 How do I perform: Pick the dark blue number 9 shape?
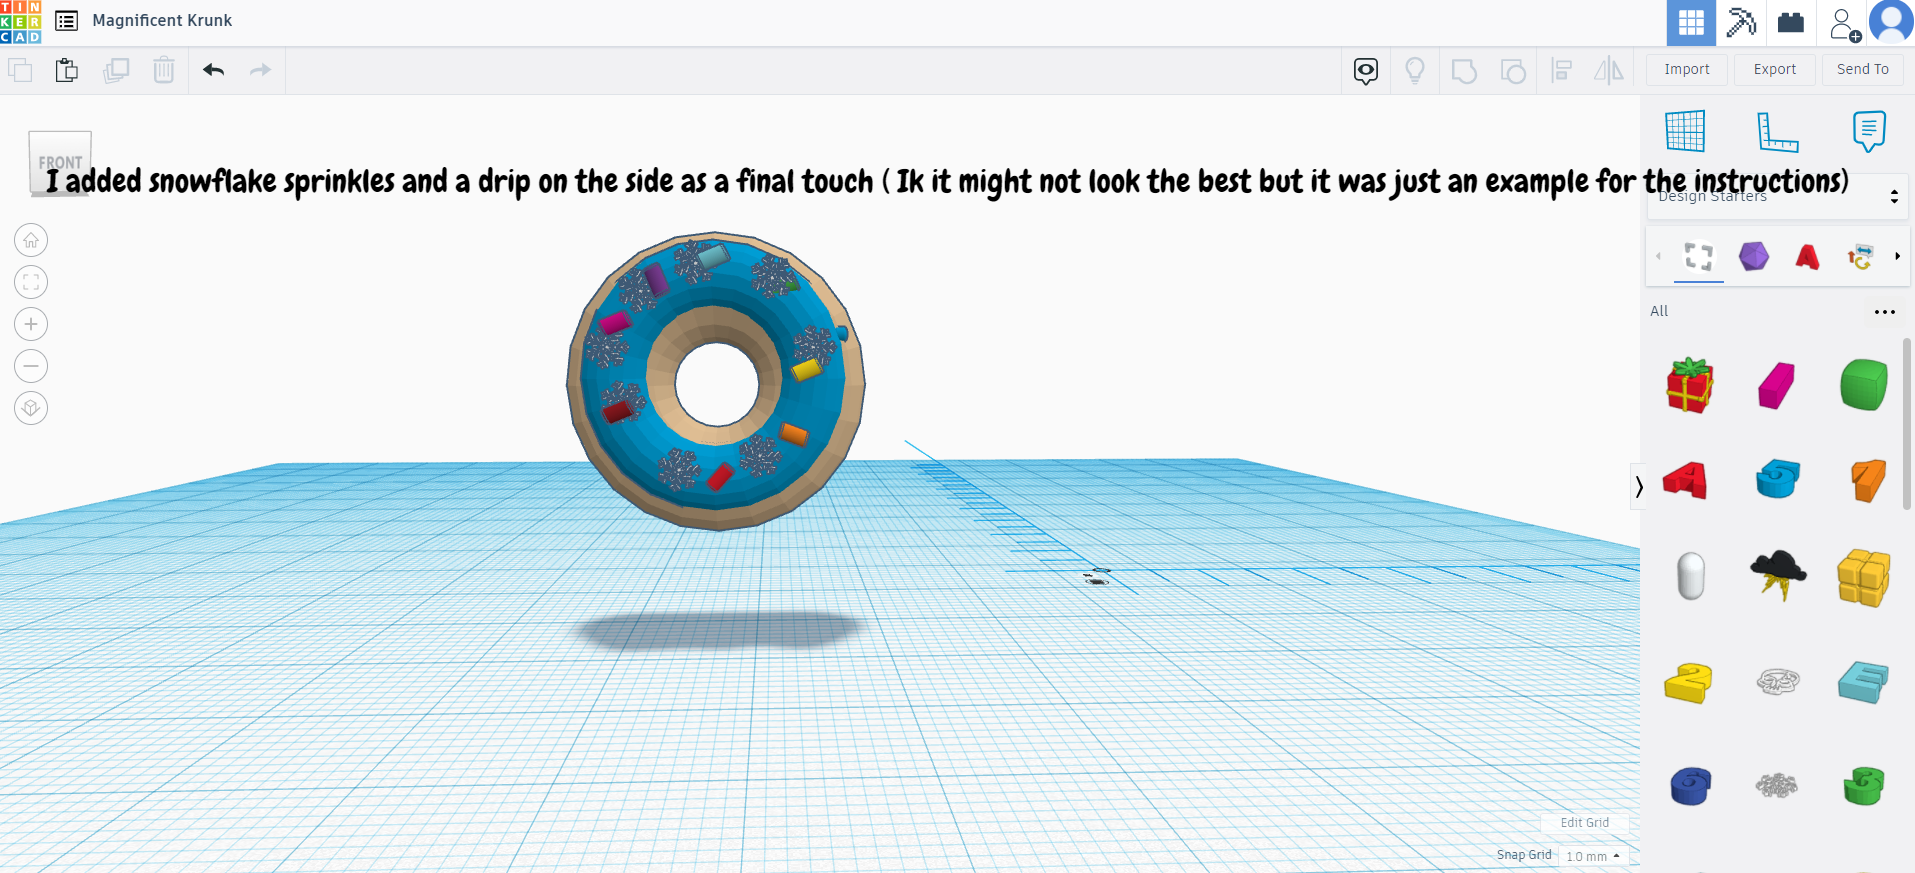(1690, 786)
